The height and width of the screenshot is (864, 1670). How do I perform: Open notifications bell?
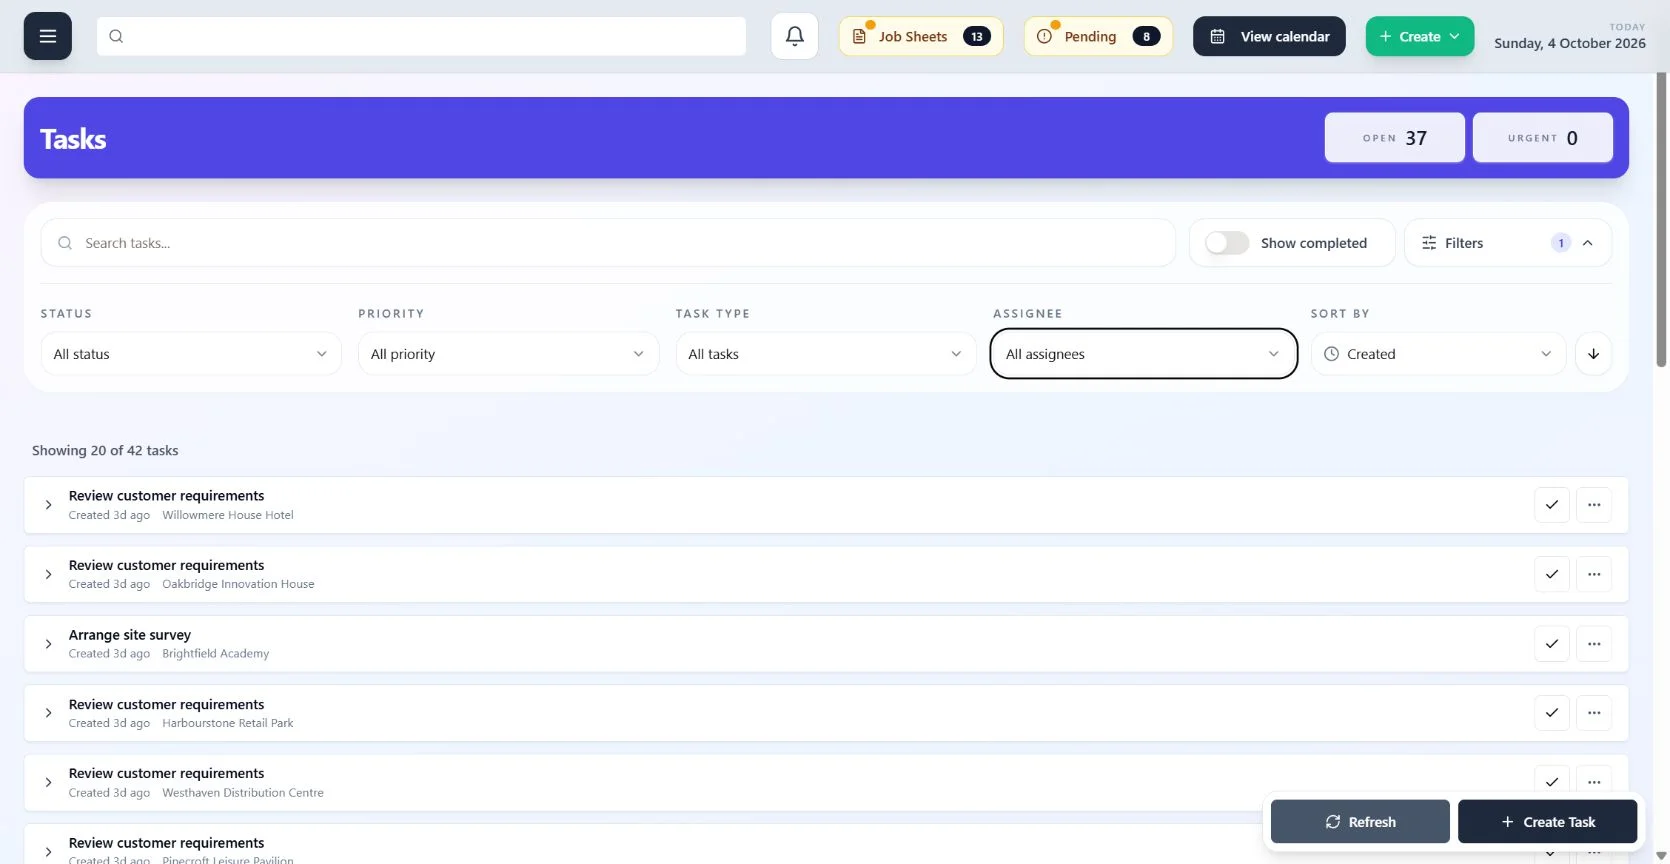point(795,36)
